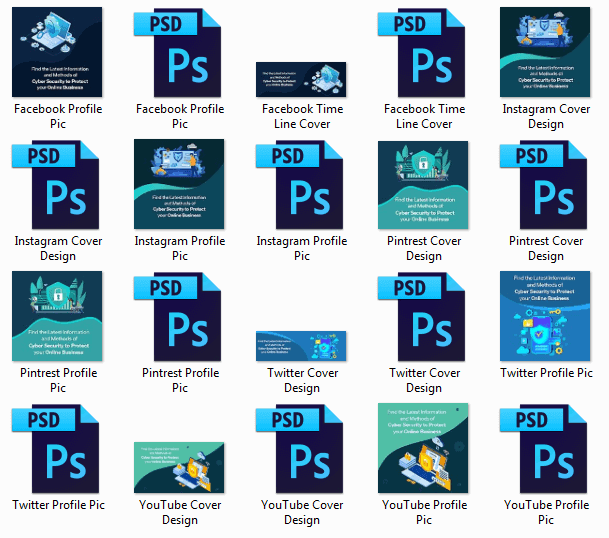The height and width of the screenshot is (538, 609).
Task: Select the Facebook Profile Pic image thumbnail
Action: tap(57, 52)
